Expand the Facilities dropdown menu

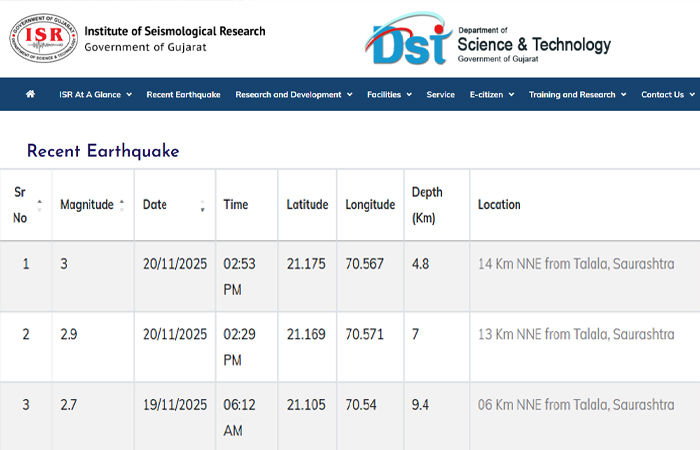(x=389, y=95)
